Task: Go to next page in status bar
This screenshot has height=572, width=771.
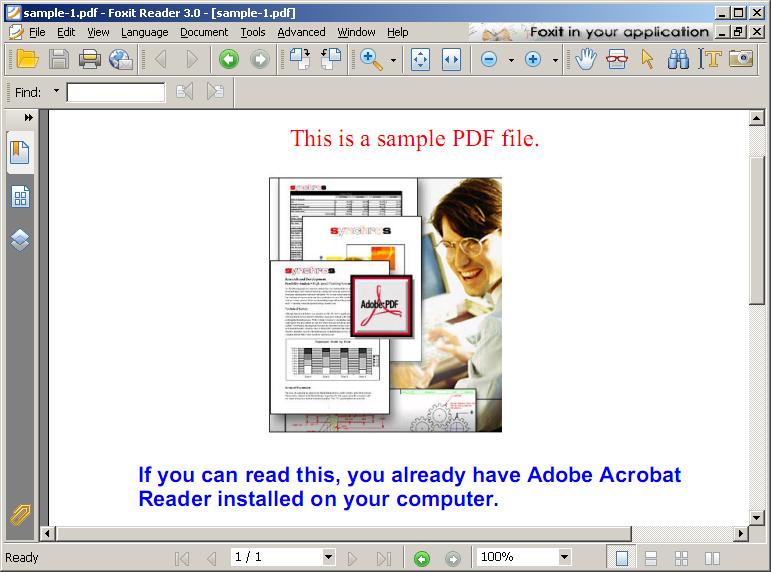Action: [x=352, y=558]
